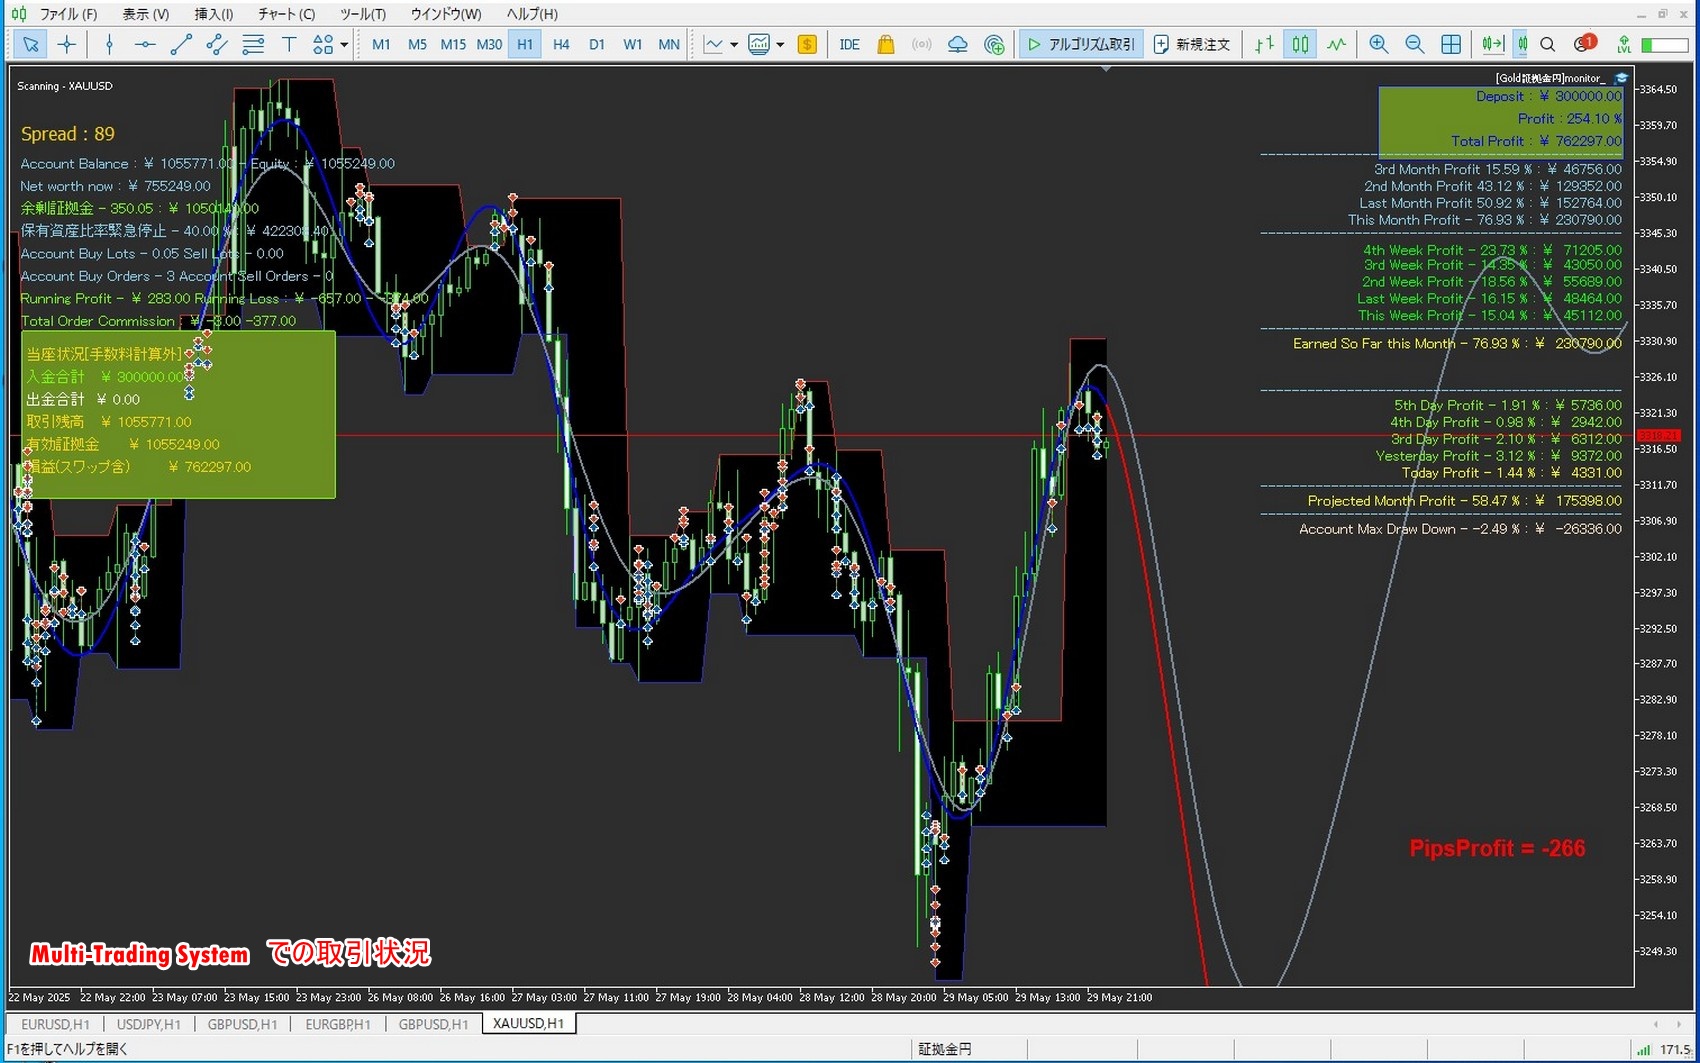Image resolution: width=1700 pixels, height=1063 pixels.
Task: Open the MQL5 IDE editor
Action: pos(849,44)
